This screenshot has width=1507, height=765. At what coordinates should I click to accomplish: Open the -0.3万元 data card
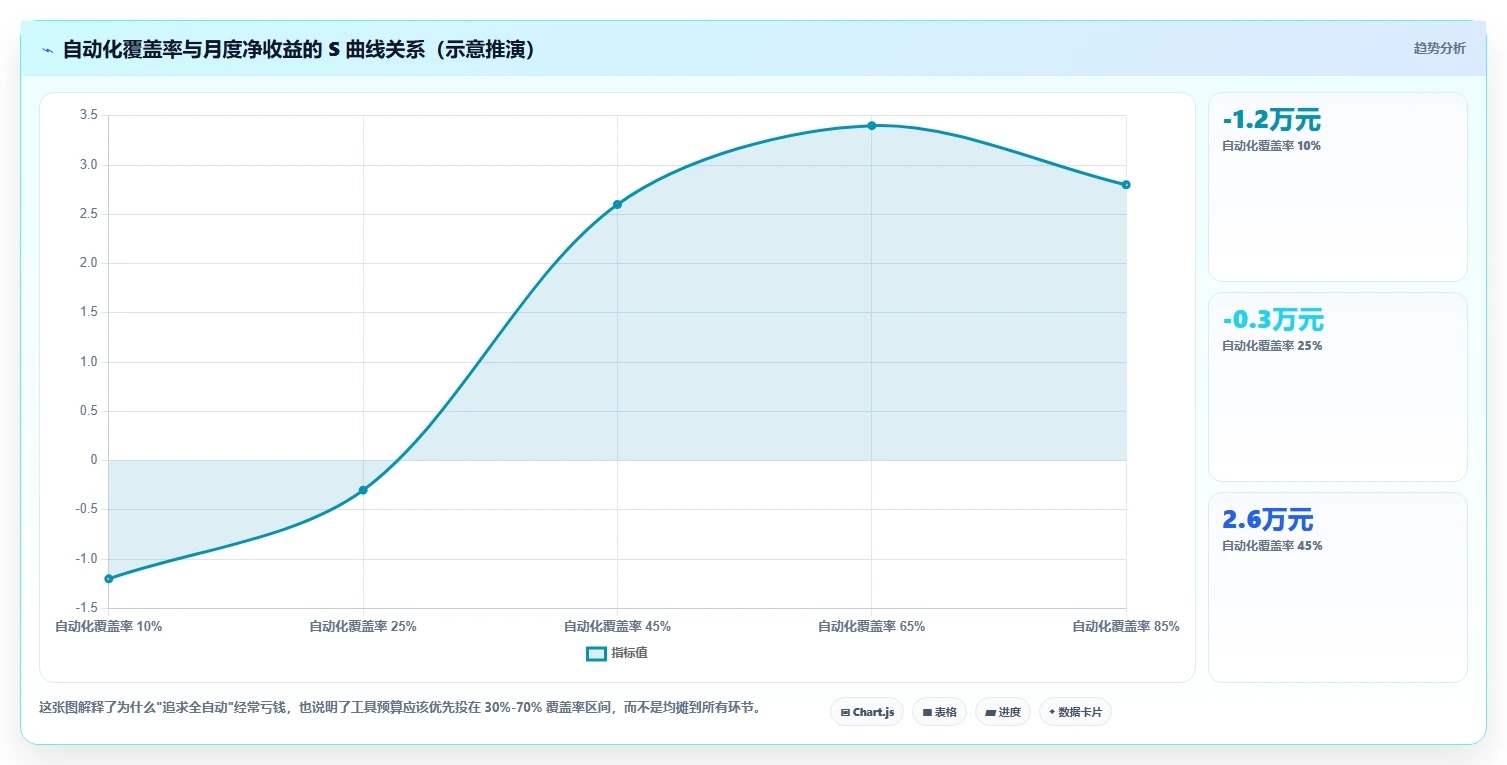1338,387
